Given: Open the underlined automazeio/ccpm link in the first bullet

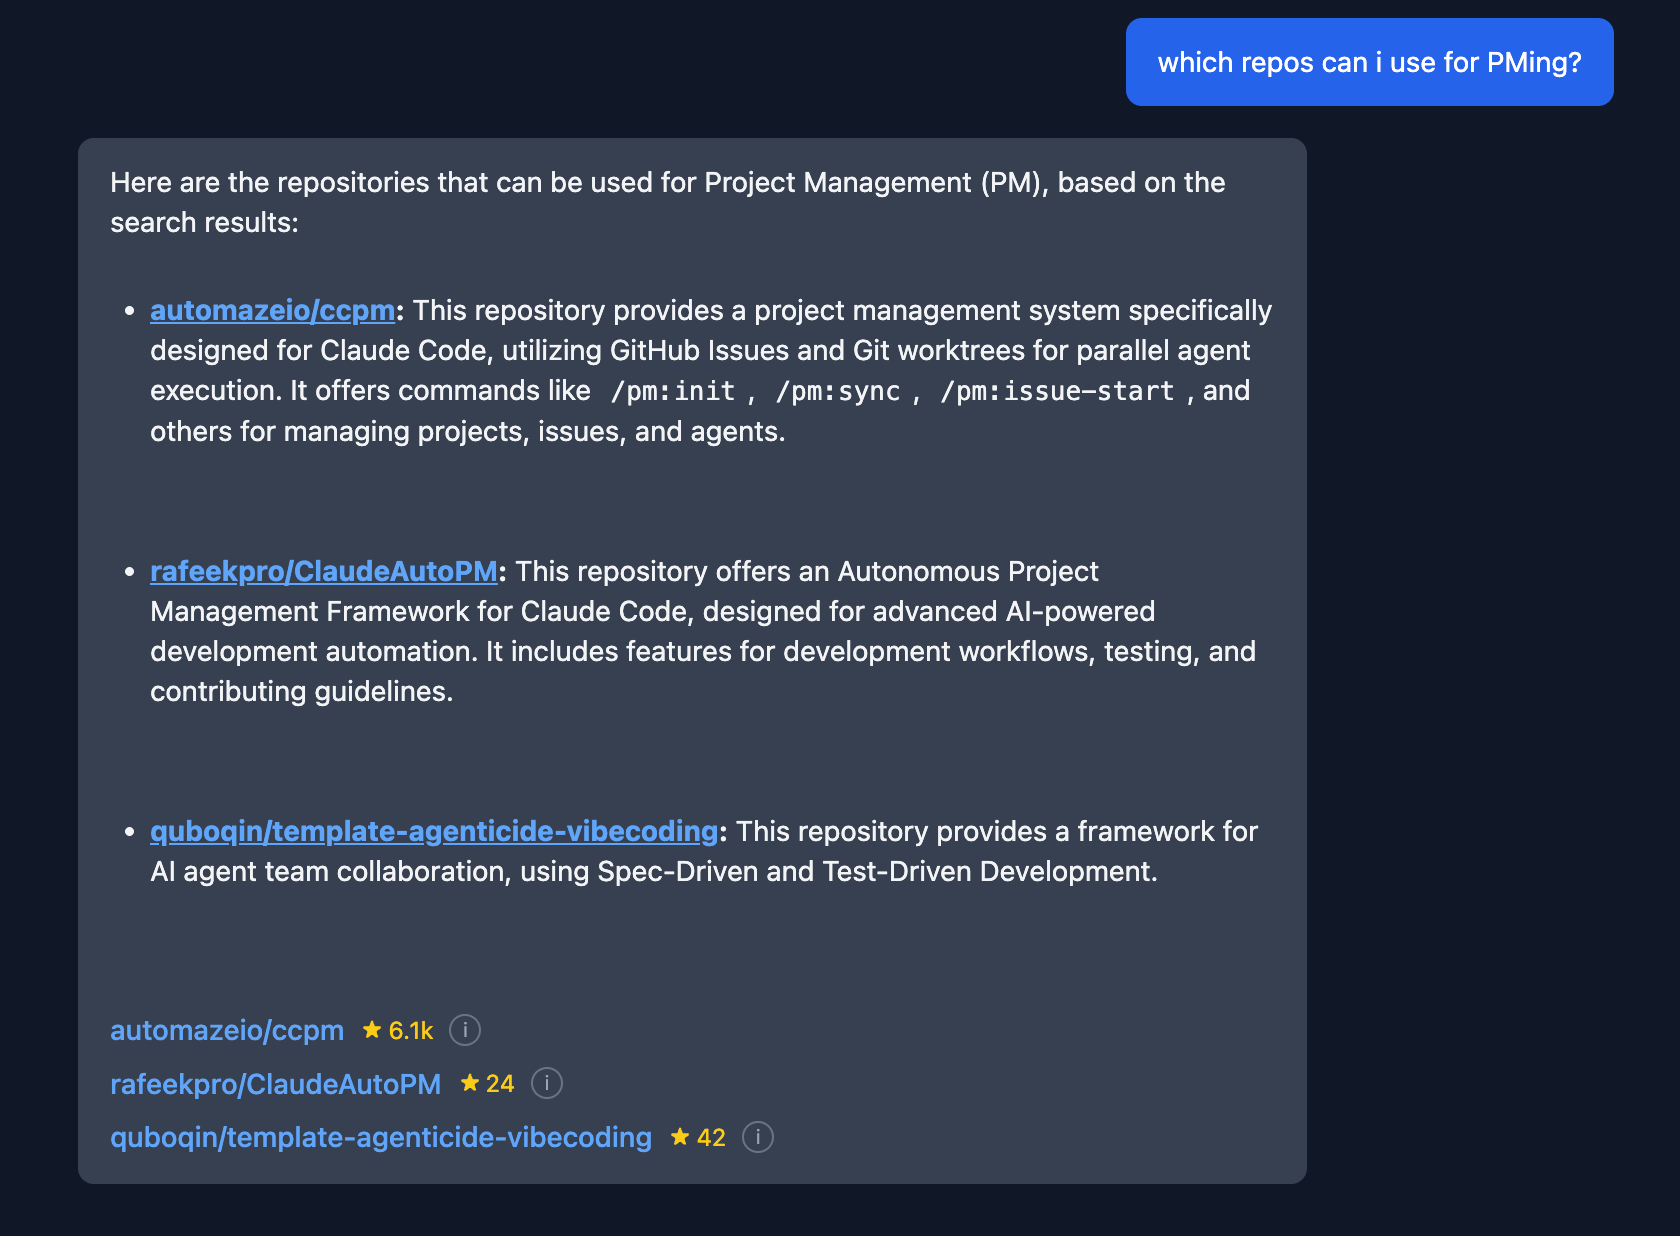Looking at the screenshot, I should point(272,311).
